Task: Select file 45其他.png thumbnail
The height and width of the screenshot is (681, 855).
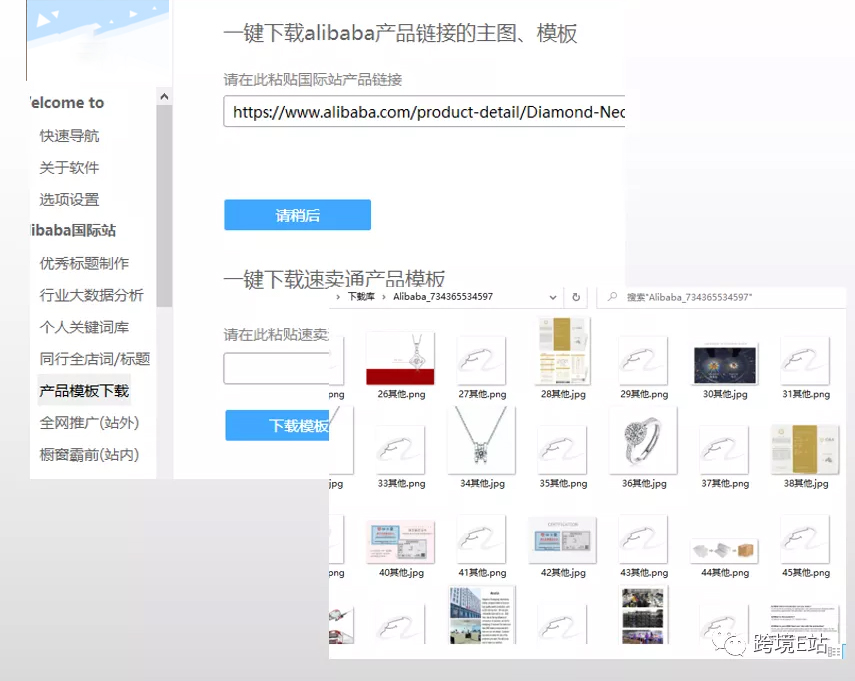Action: (x=806, y=539)
